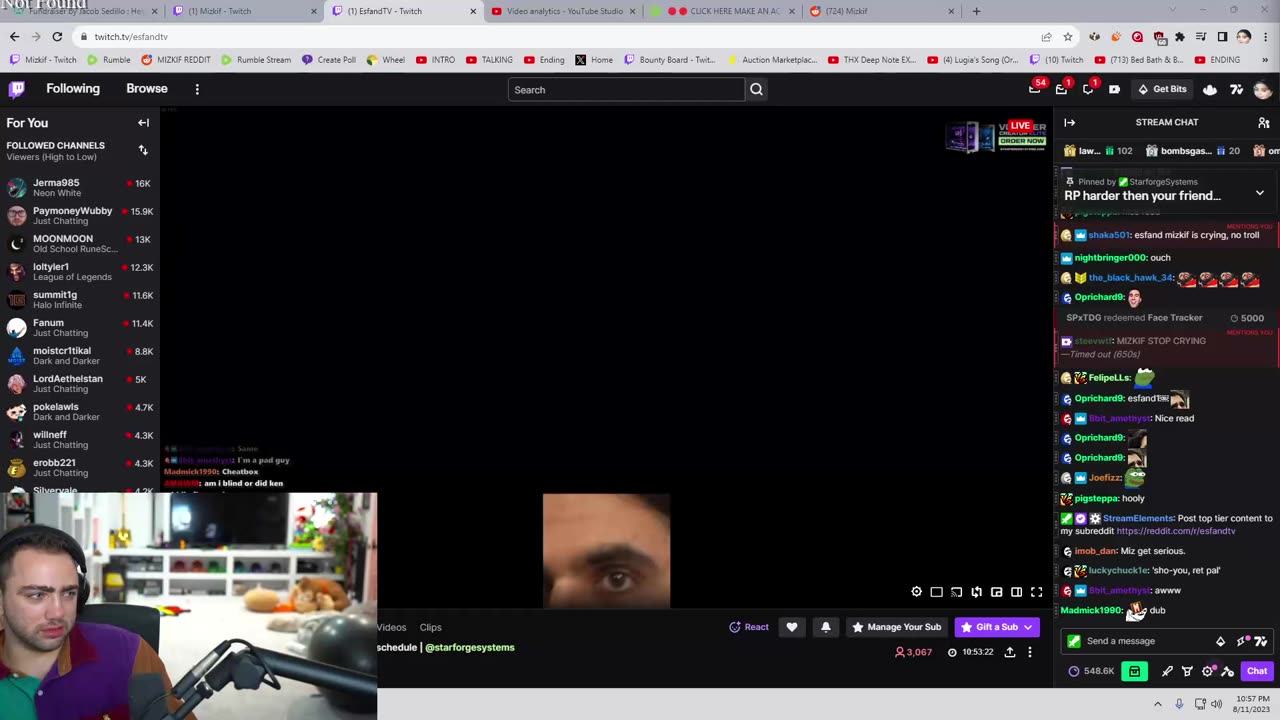This screenshot has height=720, width=1280.
Task: Open stream options three-dot menu
Action: [x=1029, y=652]
